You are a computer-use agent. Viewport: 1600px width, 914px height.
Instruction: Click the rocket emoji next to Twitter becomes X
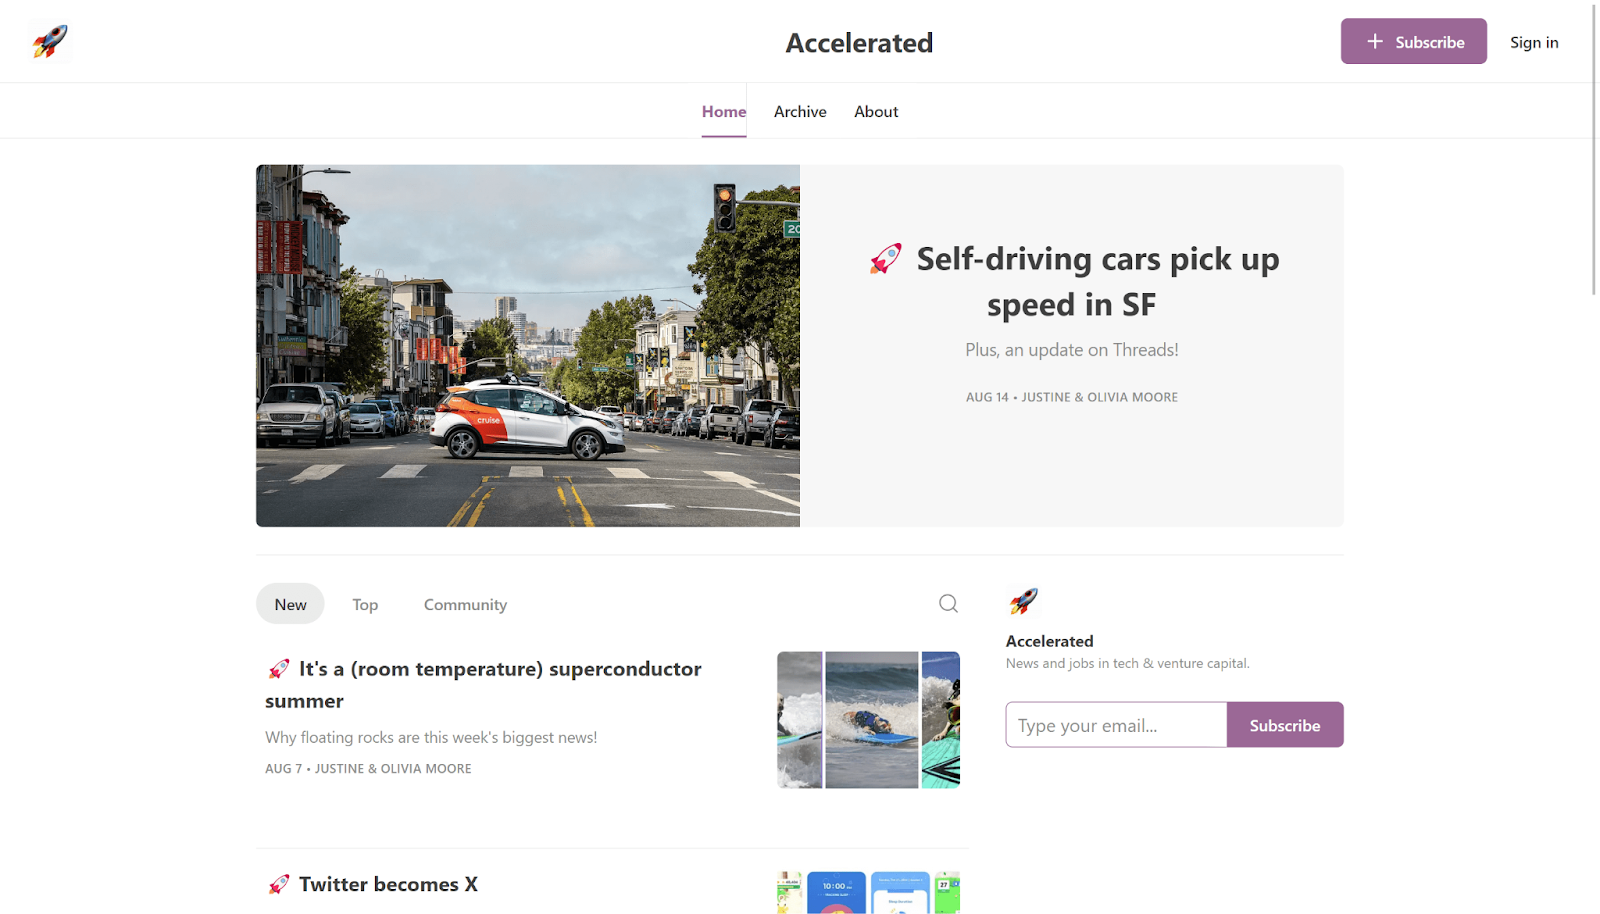(278, 883)
